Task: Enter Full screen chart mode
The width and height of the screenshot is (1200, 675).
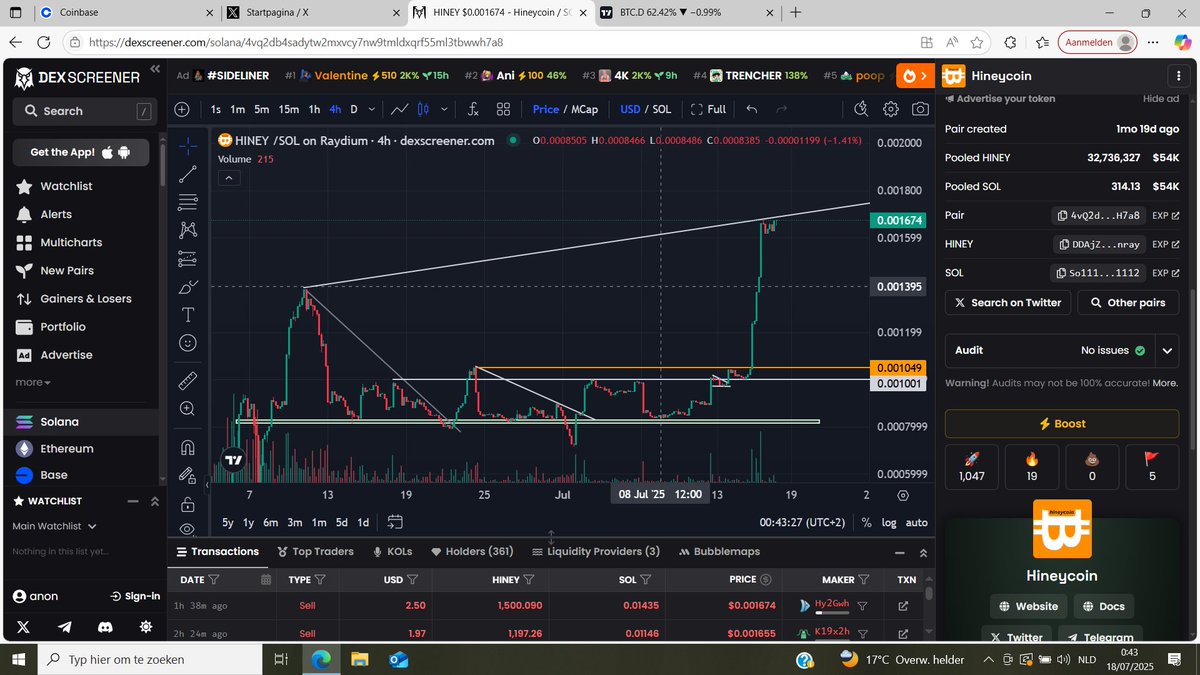Action: tap(708, 109)
